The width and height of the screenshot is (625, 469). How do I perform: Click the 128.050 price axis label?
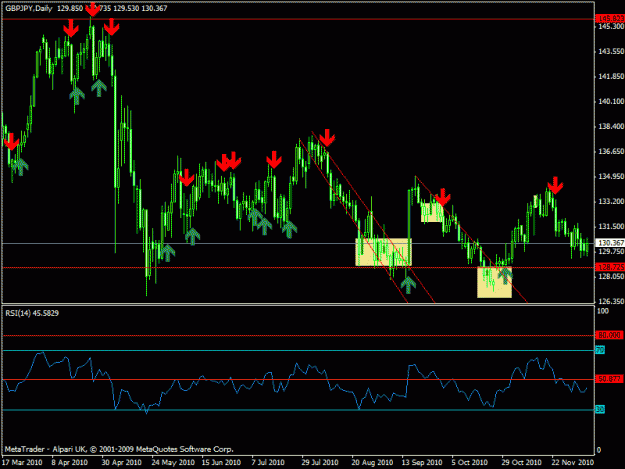click(x=611, y=277)
